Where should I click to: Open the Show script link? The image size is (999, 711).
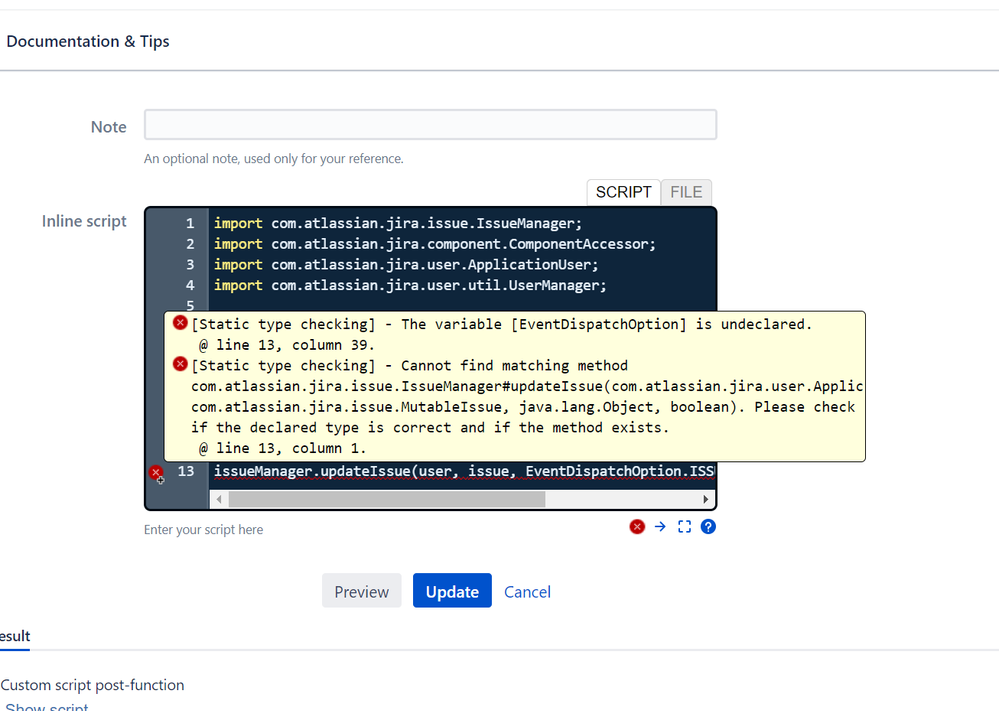pos(47,706)
